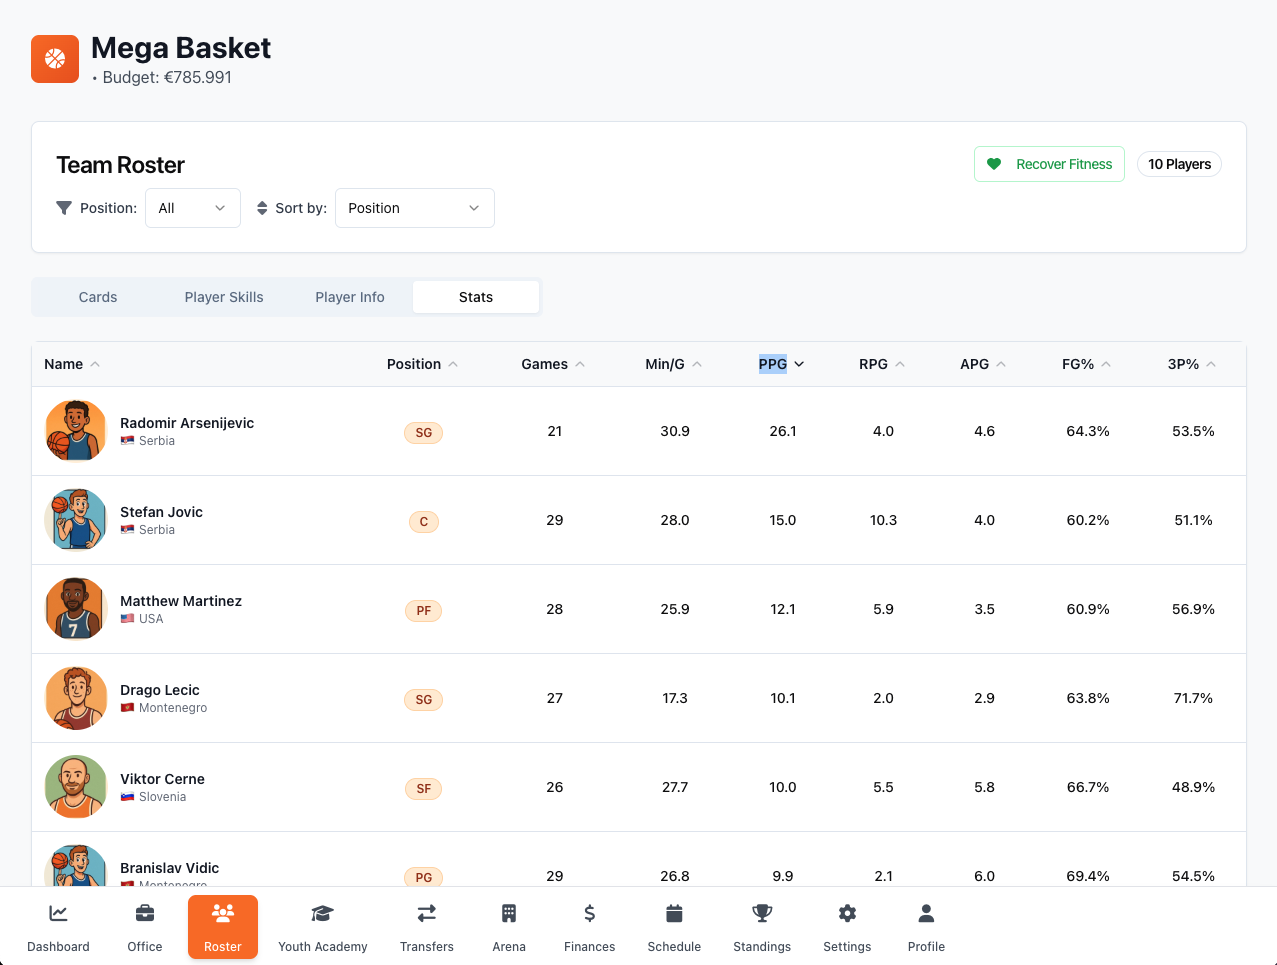Click Viktor Cerne's Slovenia flag icon
Image resolution: width=1277 pixels, height=965 pixels.
128,797
